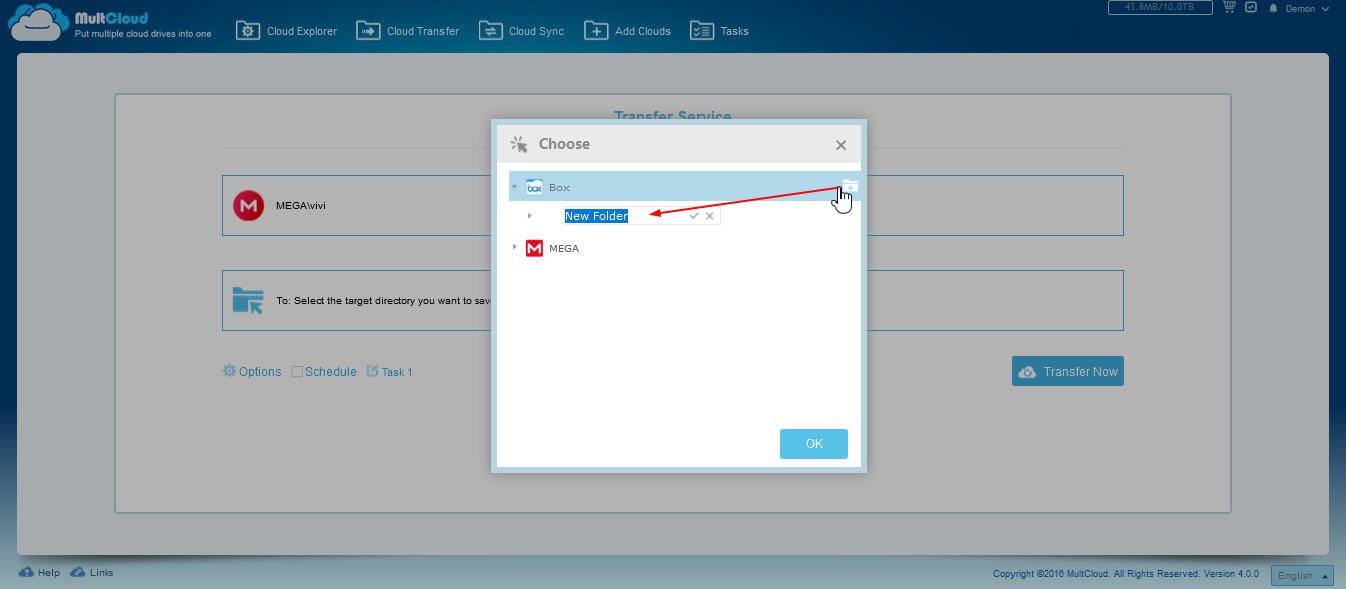The height and width of the screenshot is (589, 1346).
Task: Click the target directory folder icon
Action: point(248,300)
